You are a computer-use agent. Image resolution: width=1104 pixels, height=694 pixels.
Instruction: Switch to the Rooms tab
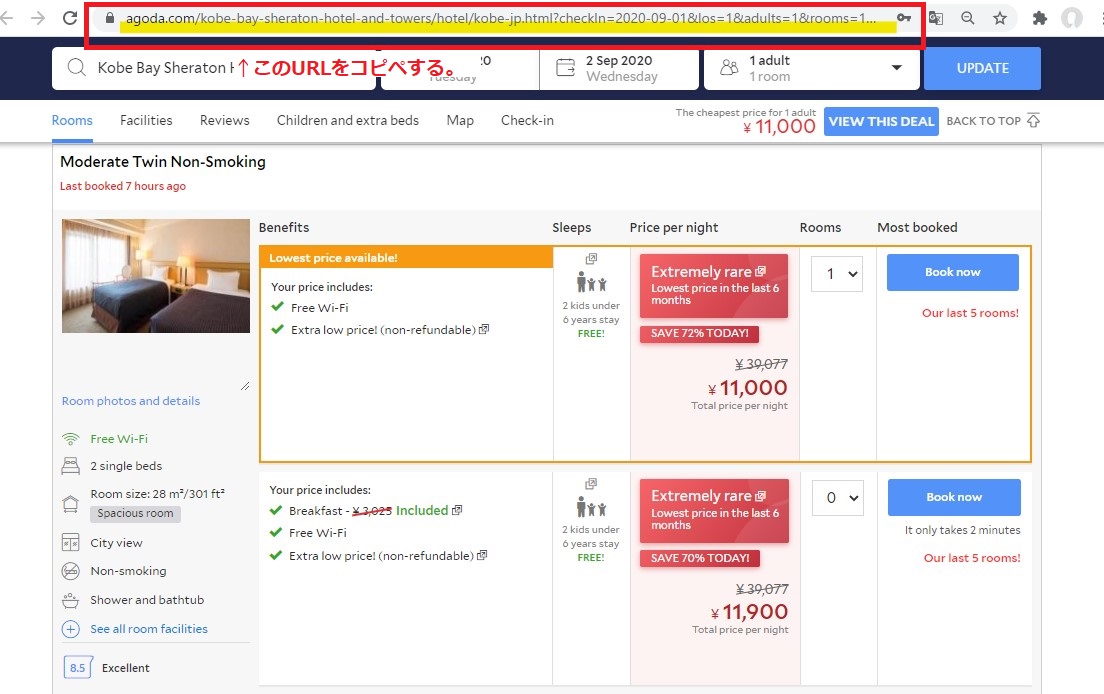click(x=72, y=120)
